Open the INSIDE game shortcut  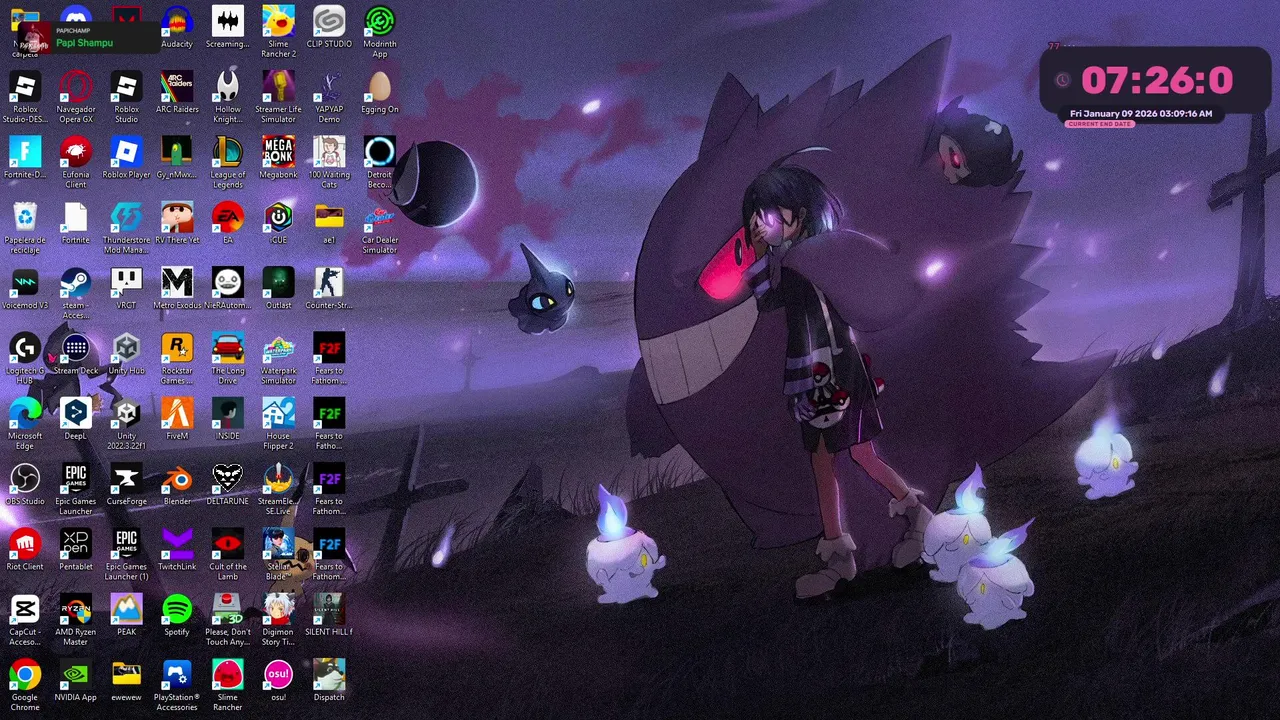(x=228, y=413)
